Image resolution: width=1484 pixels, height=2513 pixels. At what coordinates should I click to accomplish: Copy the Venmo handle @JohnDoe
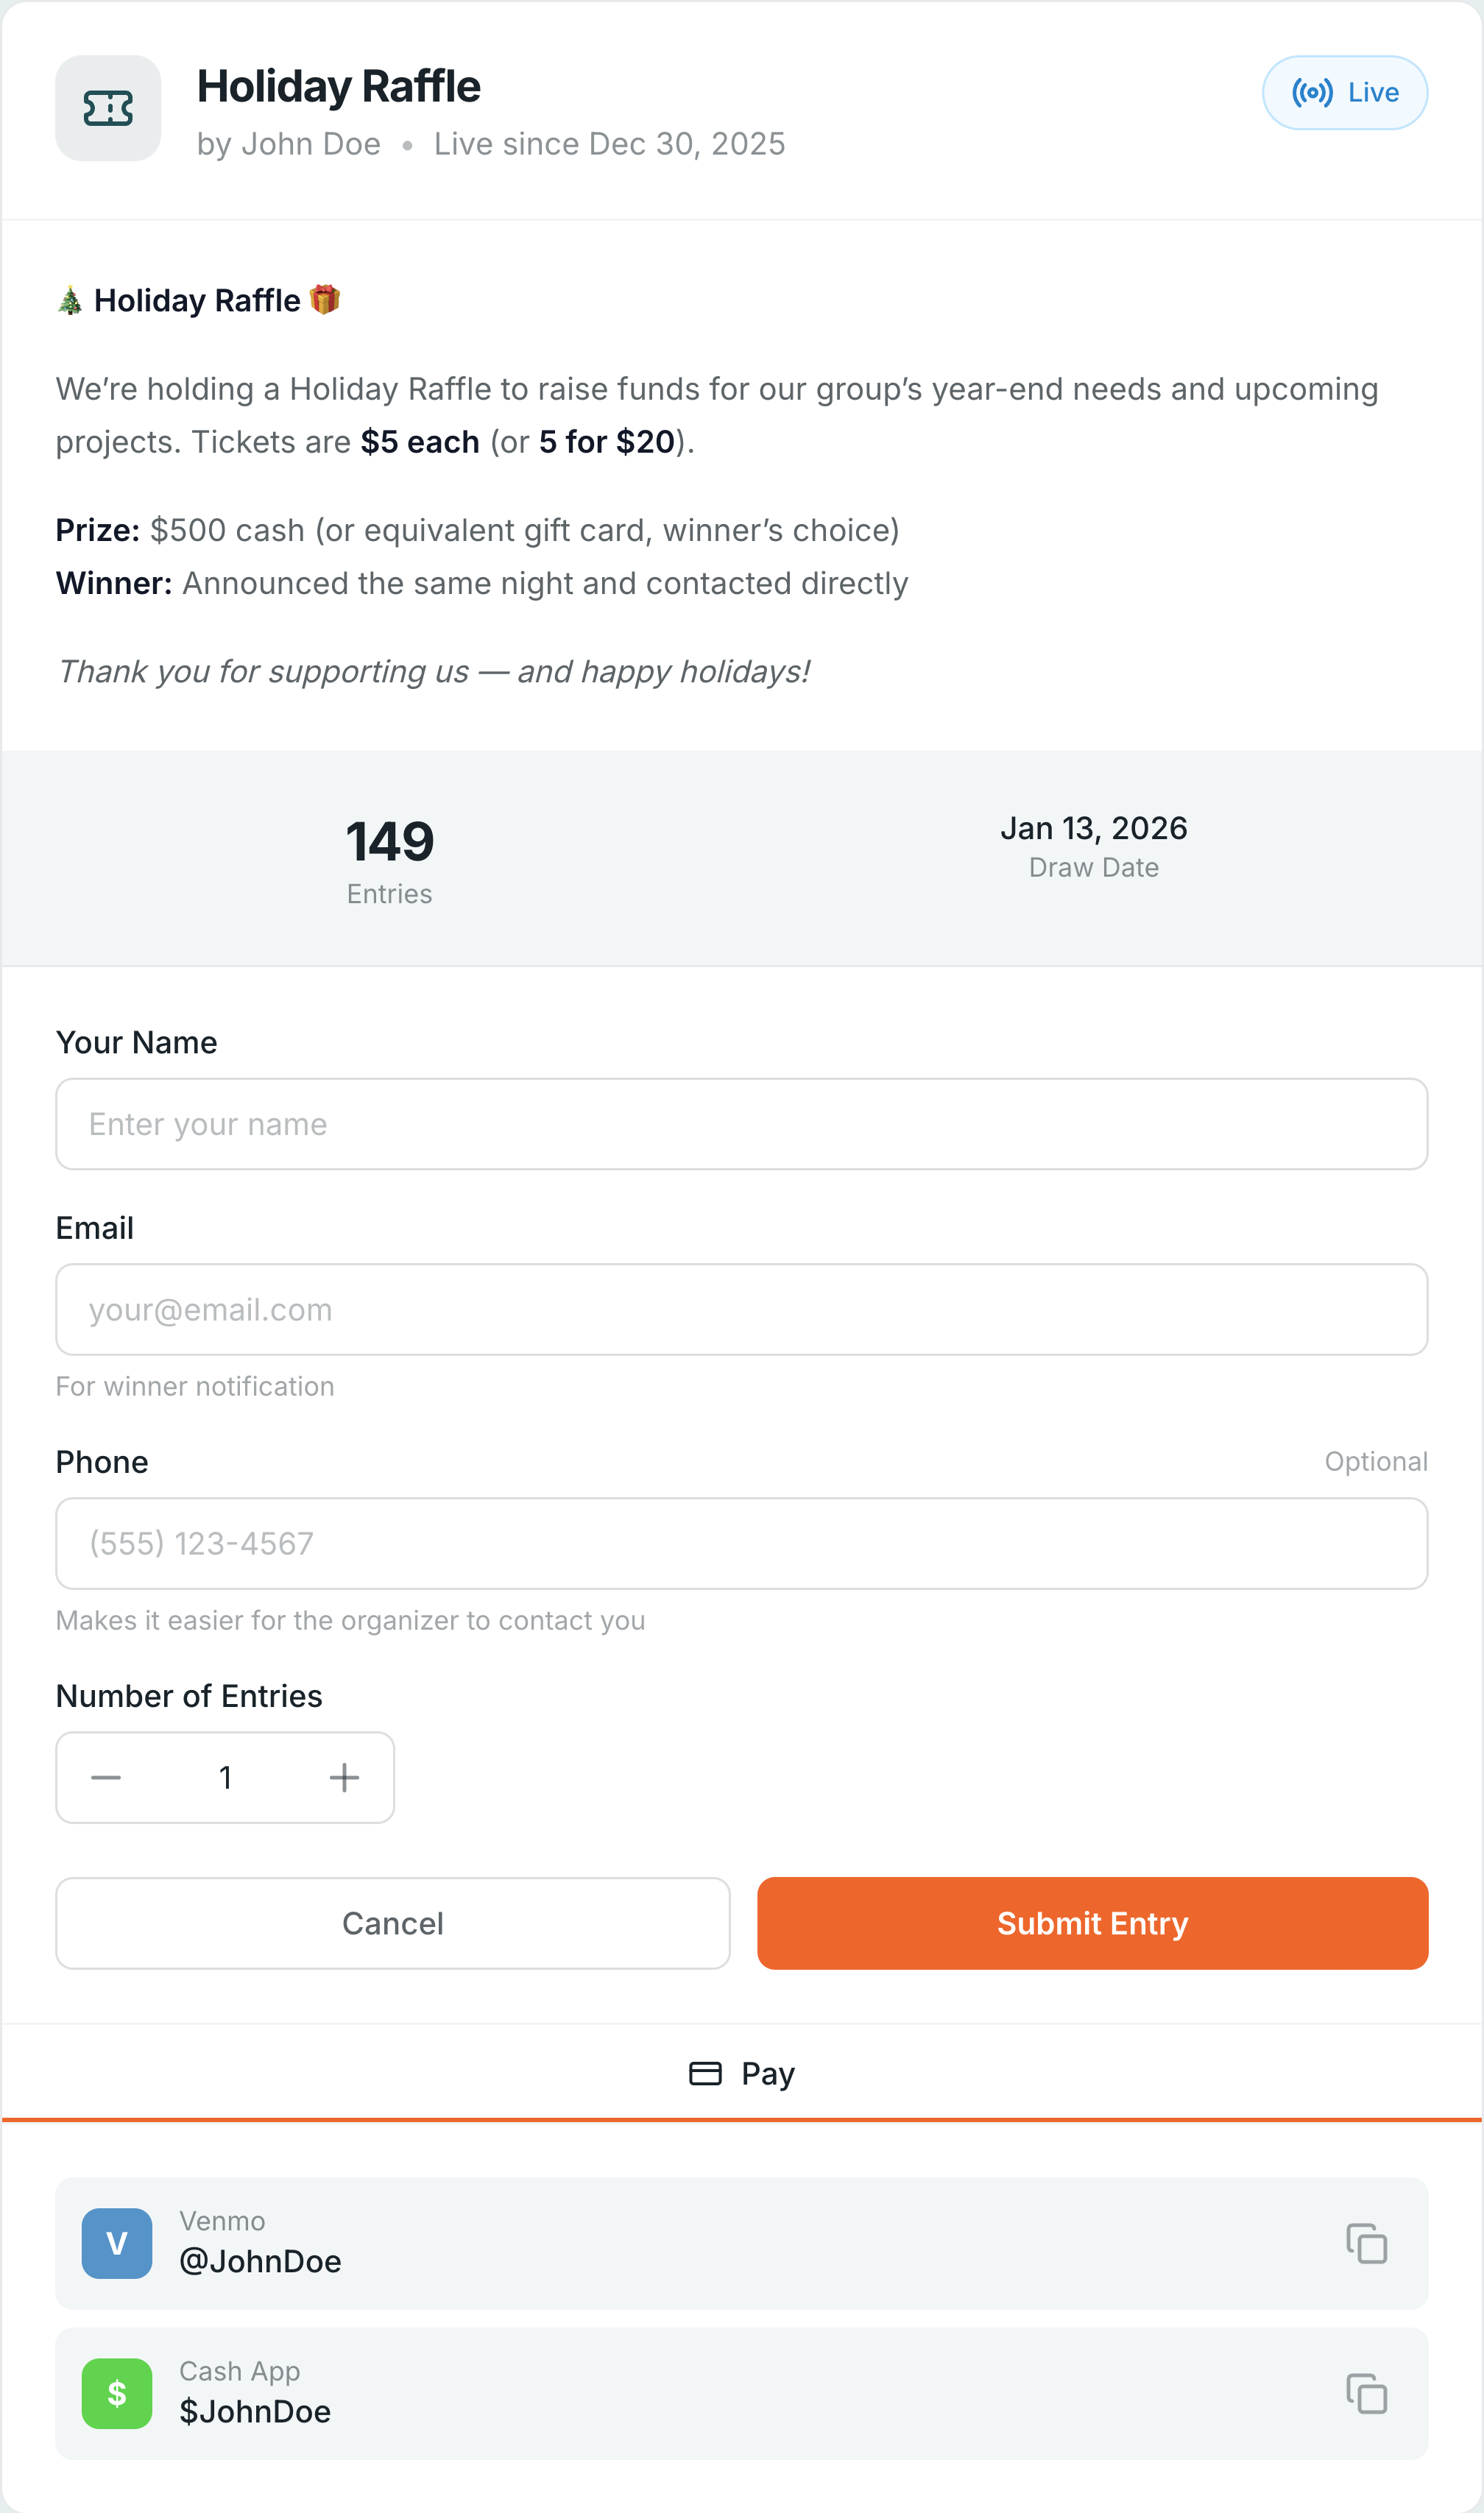(x=1368, y=2244)
